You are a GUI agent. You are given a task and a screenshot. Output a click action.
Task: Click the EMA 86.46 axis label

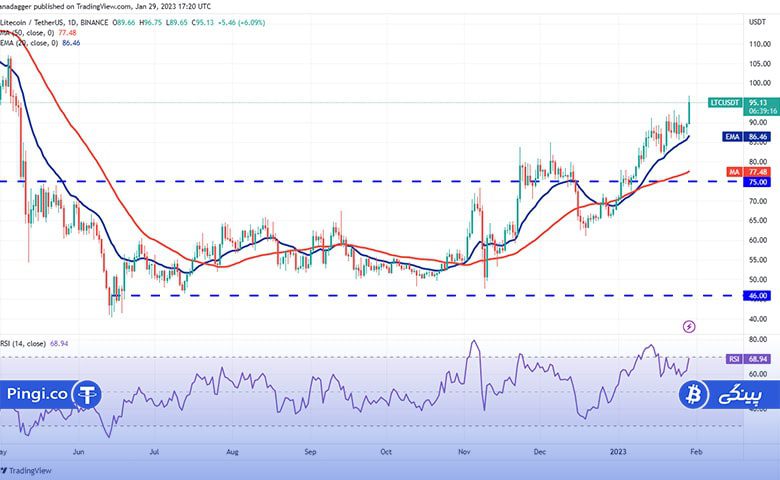747,136
